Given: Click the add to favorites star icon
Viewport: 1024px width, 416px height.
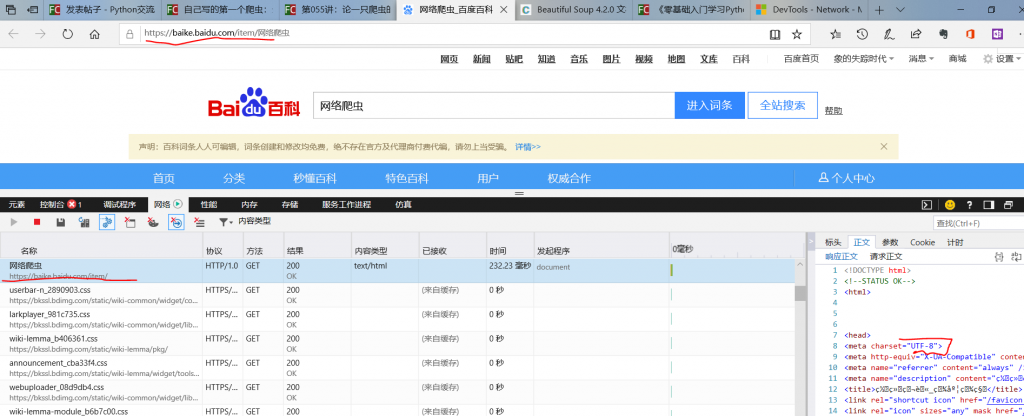Looking at the screenshot, I should click(797, 34).
